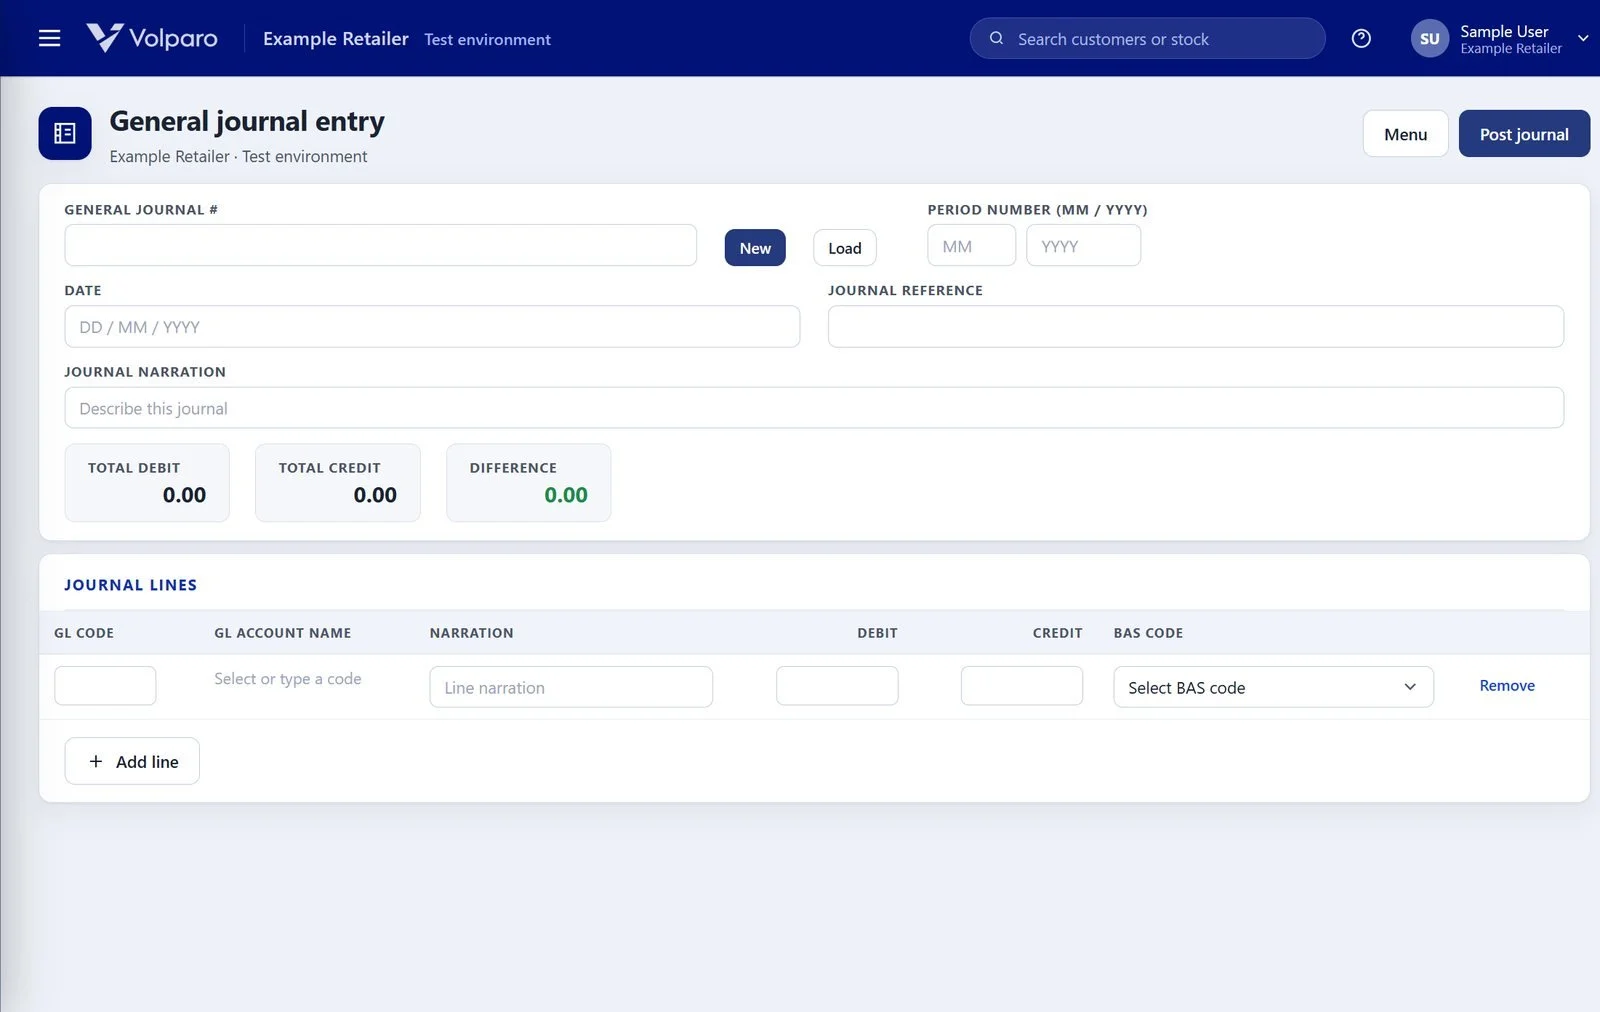Click the Add line button

point(132,761)
